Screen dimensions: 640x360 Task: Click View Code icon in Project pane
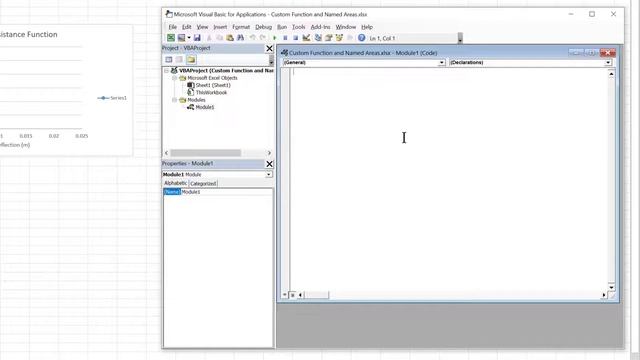(169, 60)
